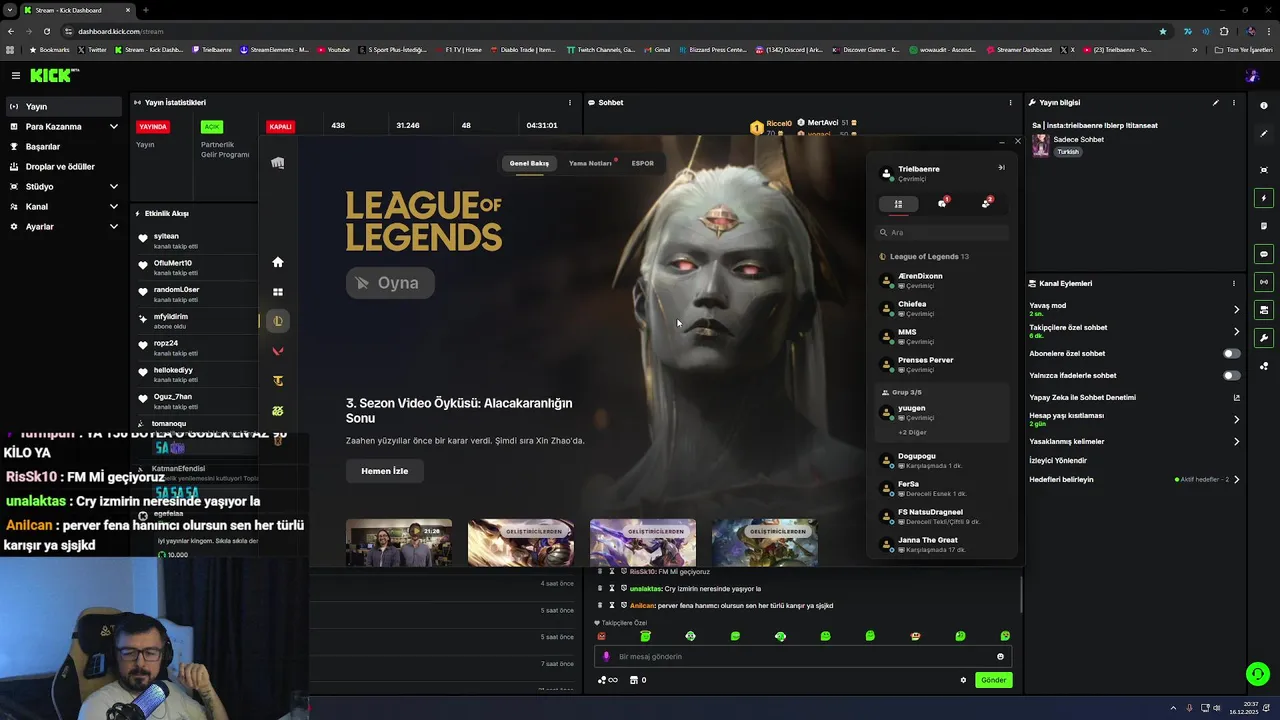Viewport: 1280px width, 720px height.
Task: Open friend Prenses Perver in list
Action: (x=942, y=364)
